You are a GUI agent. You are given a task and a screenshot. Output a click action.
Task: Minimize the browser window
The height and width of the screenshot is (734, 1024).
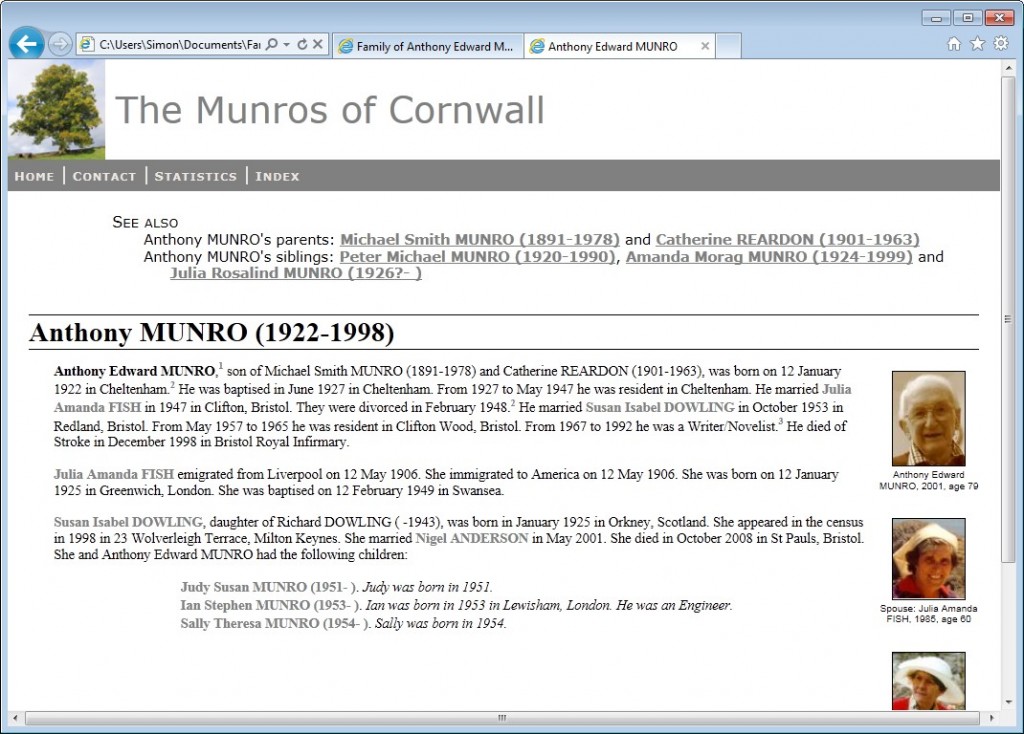click(936, 18)
